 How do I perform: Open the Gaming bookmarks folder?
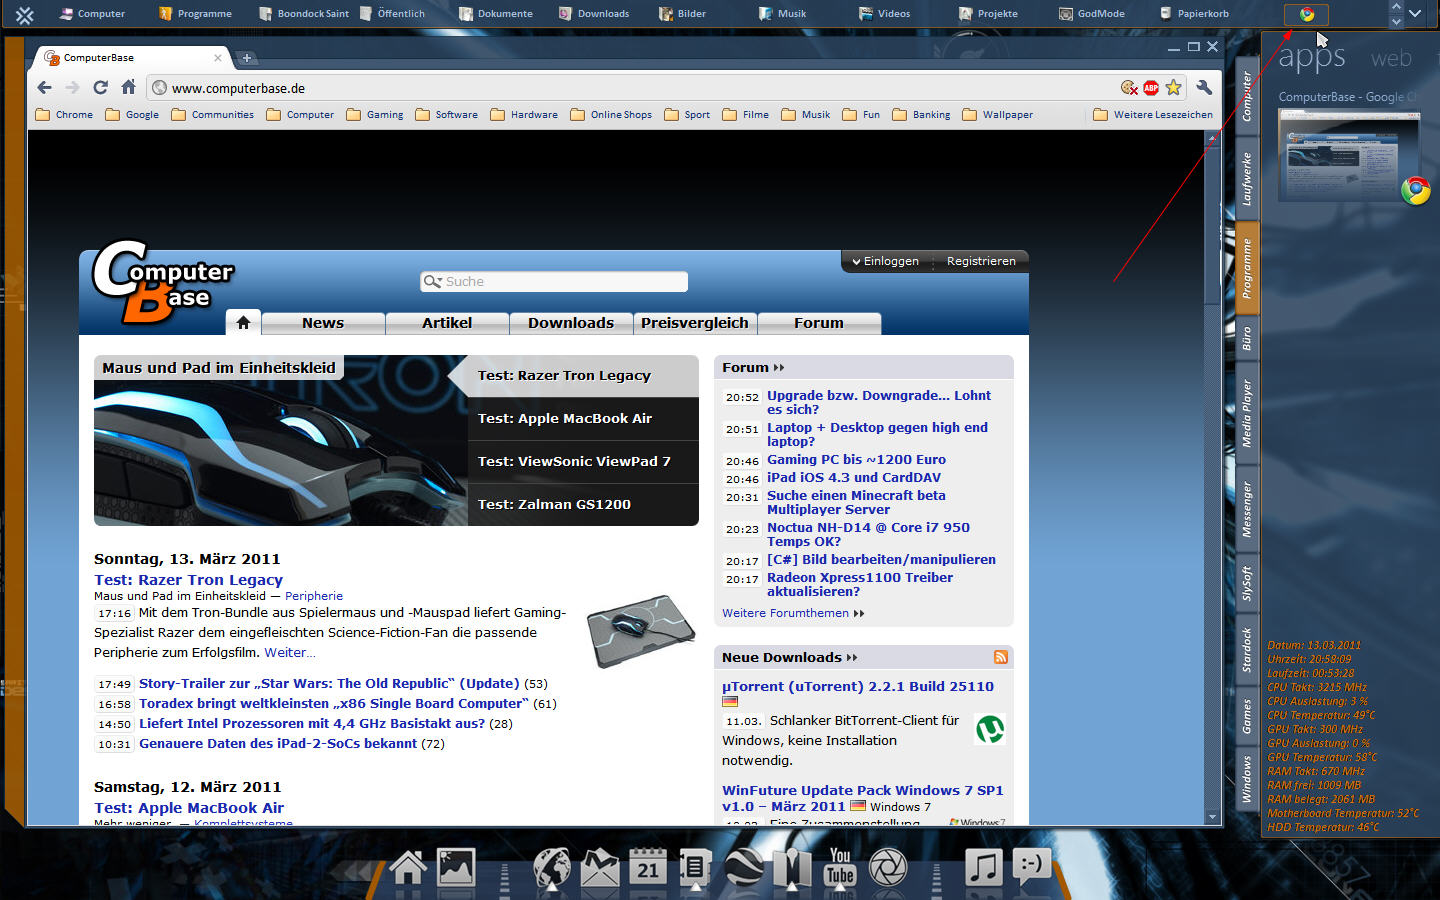[x=375, y=115]
